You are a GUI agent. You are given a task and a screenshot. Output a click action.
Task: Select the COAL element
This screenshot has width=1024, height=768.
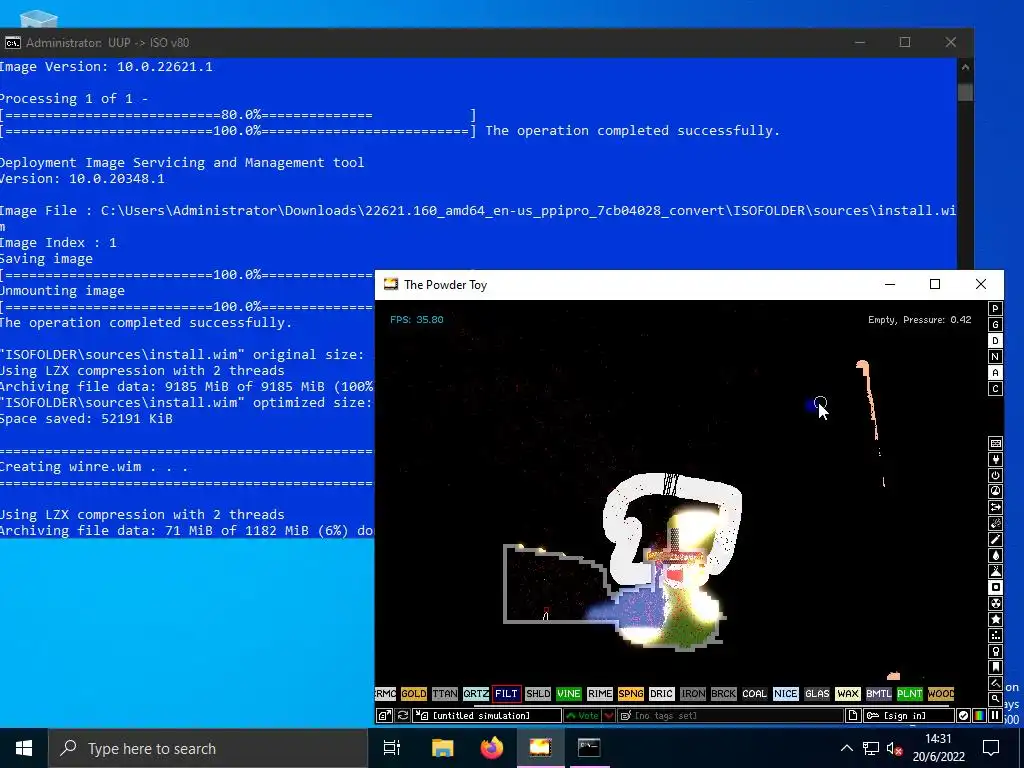(x=754, y=694)
